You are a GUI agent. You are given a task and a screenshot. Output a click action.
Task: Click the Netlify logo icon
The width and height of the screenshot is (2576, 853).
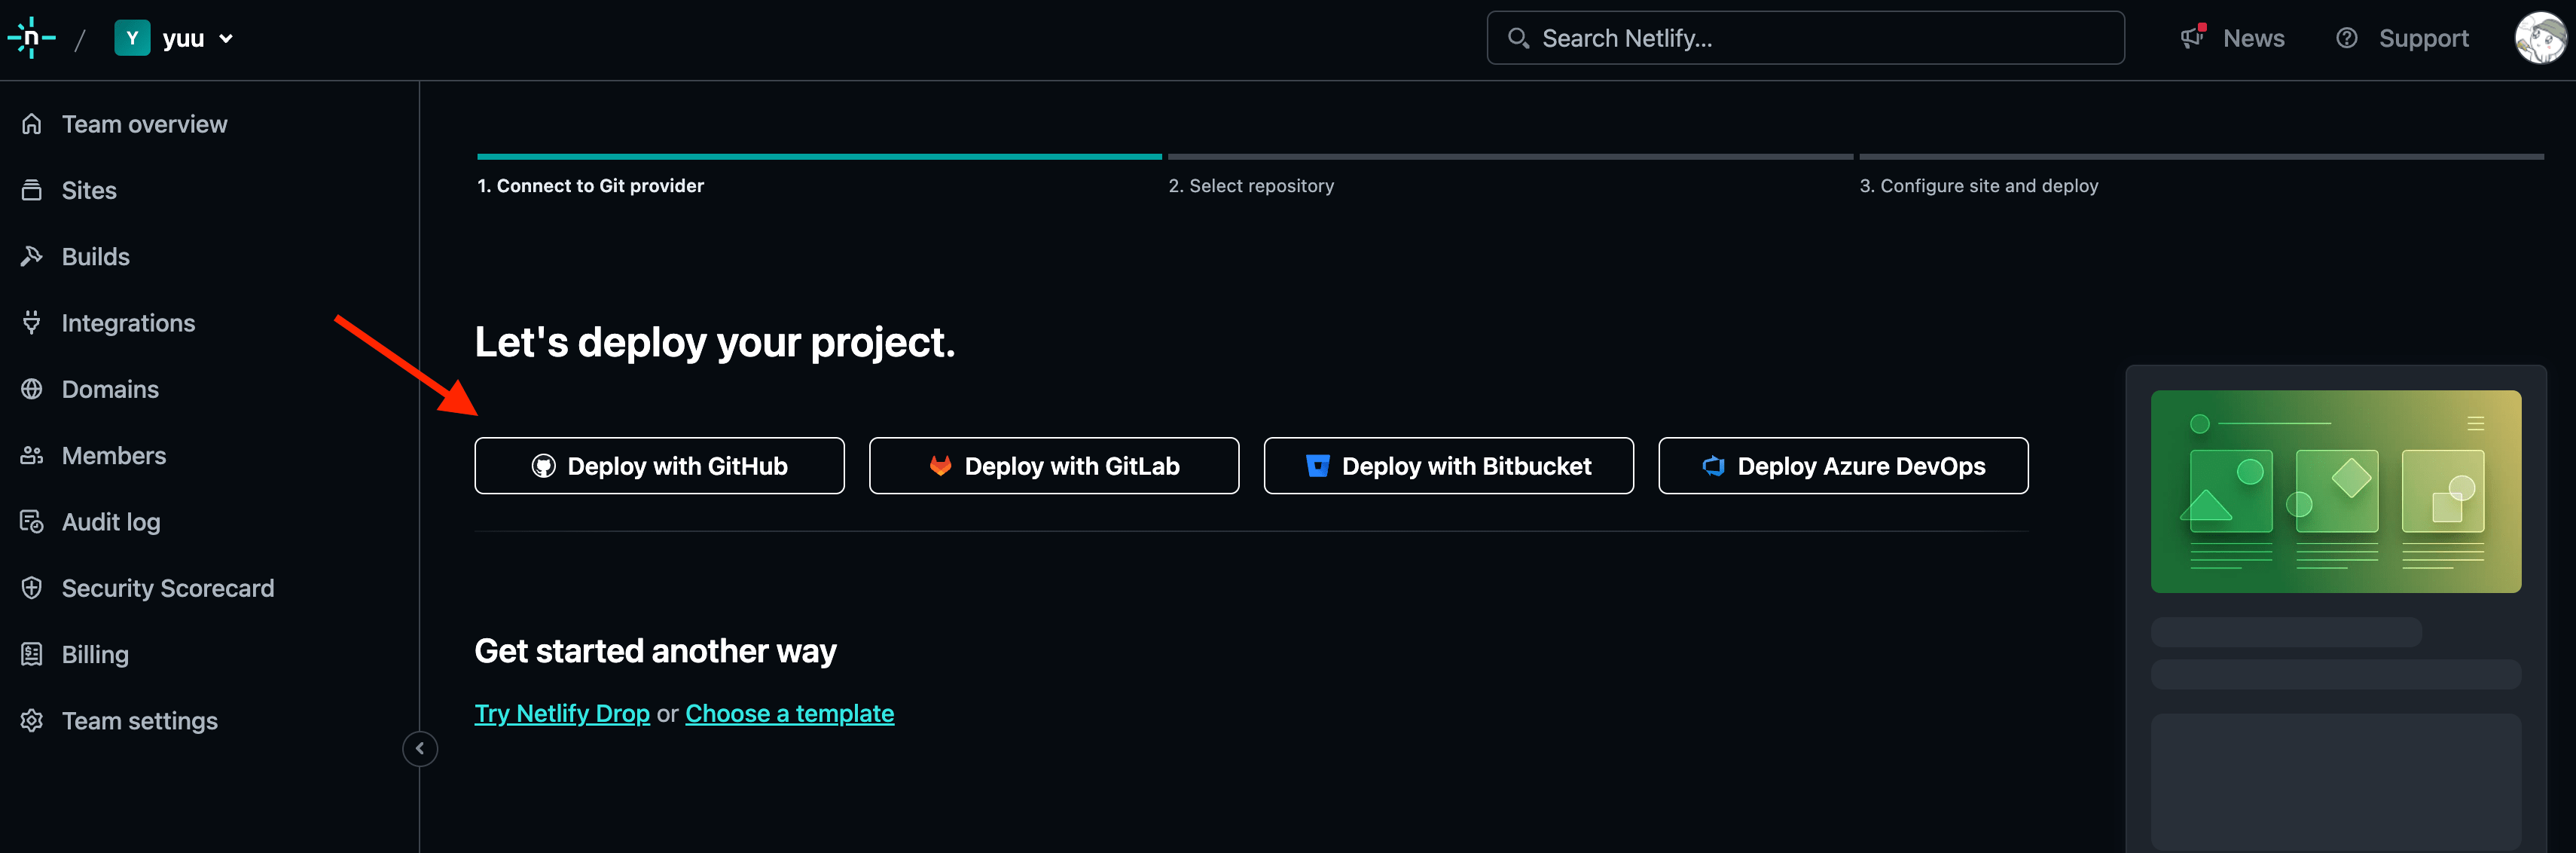click(x=31, y=38)
